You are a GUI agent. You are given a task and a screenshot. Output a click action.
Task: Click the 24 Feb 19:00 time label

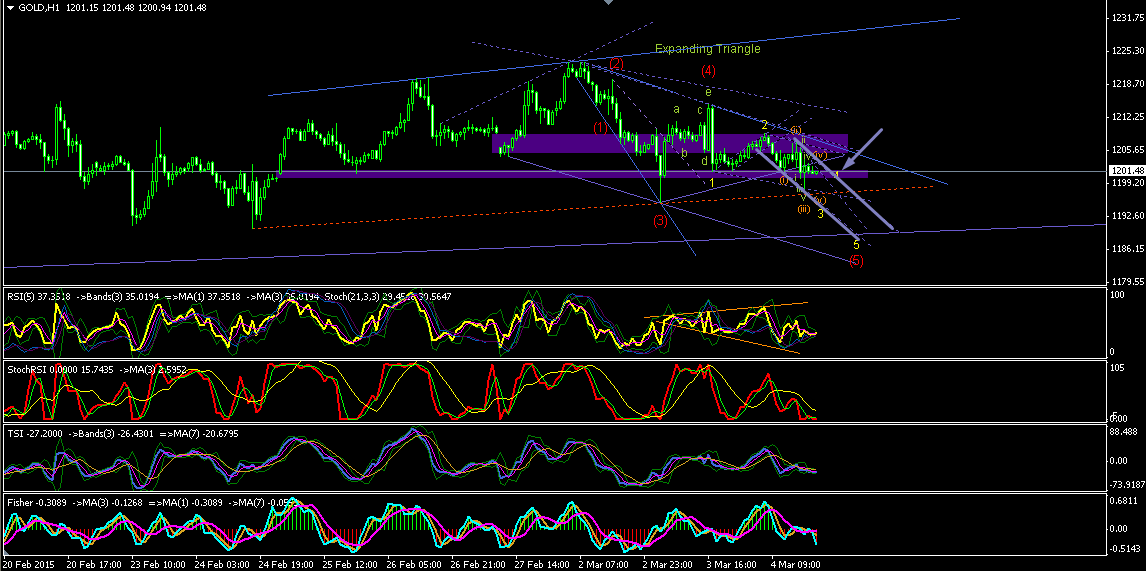coord(285,565)
